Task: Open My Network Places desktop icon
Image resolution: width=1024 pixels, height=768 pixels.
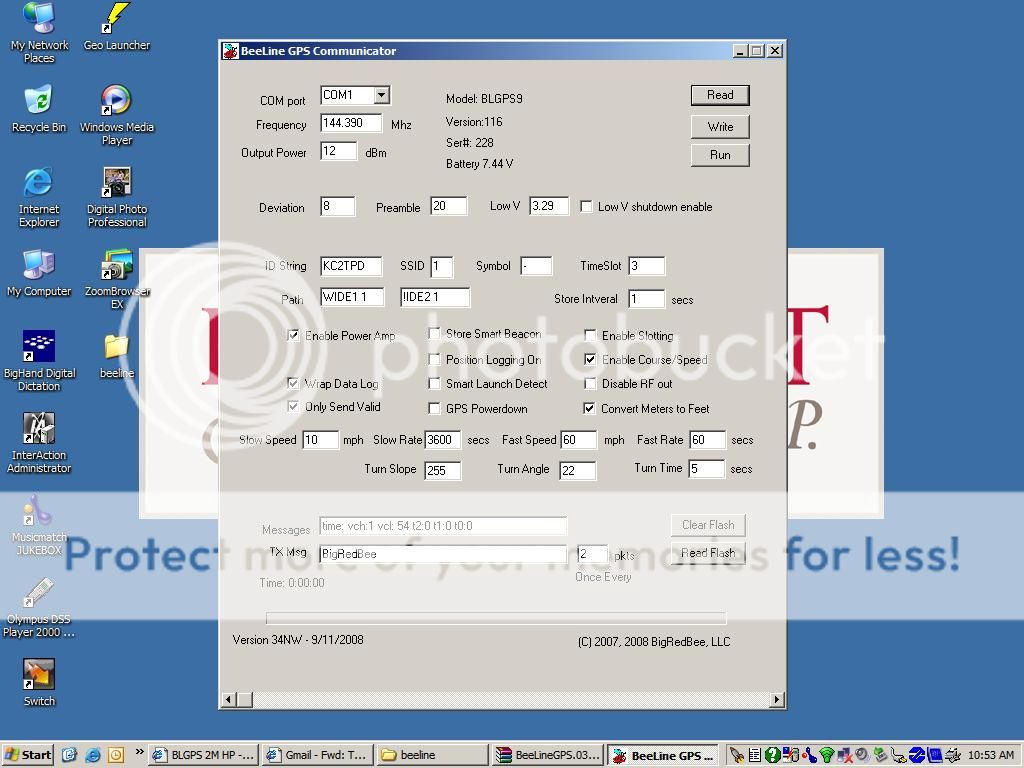Action: tap(39, 33)
